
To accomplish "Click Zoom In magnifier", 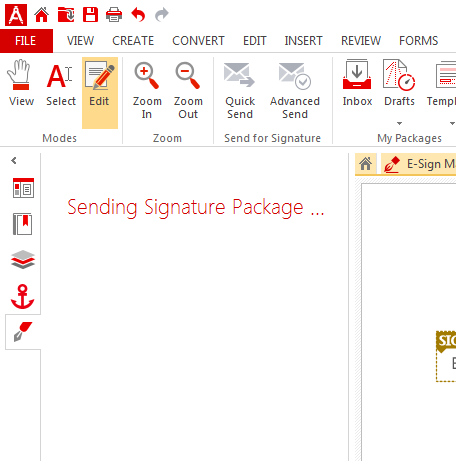I will pyautogui.click(x=147, y=90).
